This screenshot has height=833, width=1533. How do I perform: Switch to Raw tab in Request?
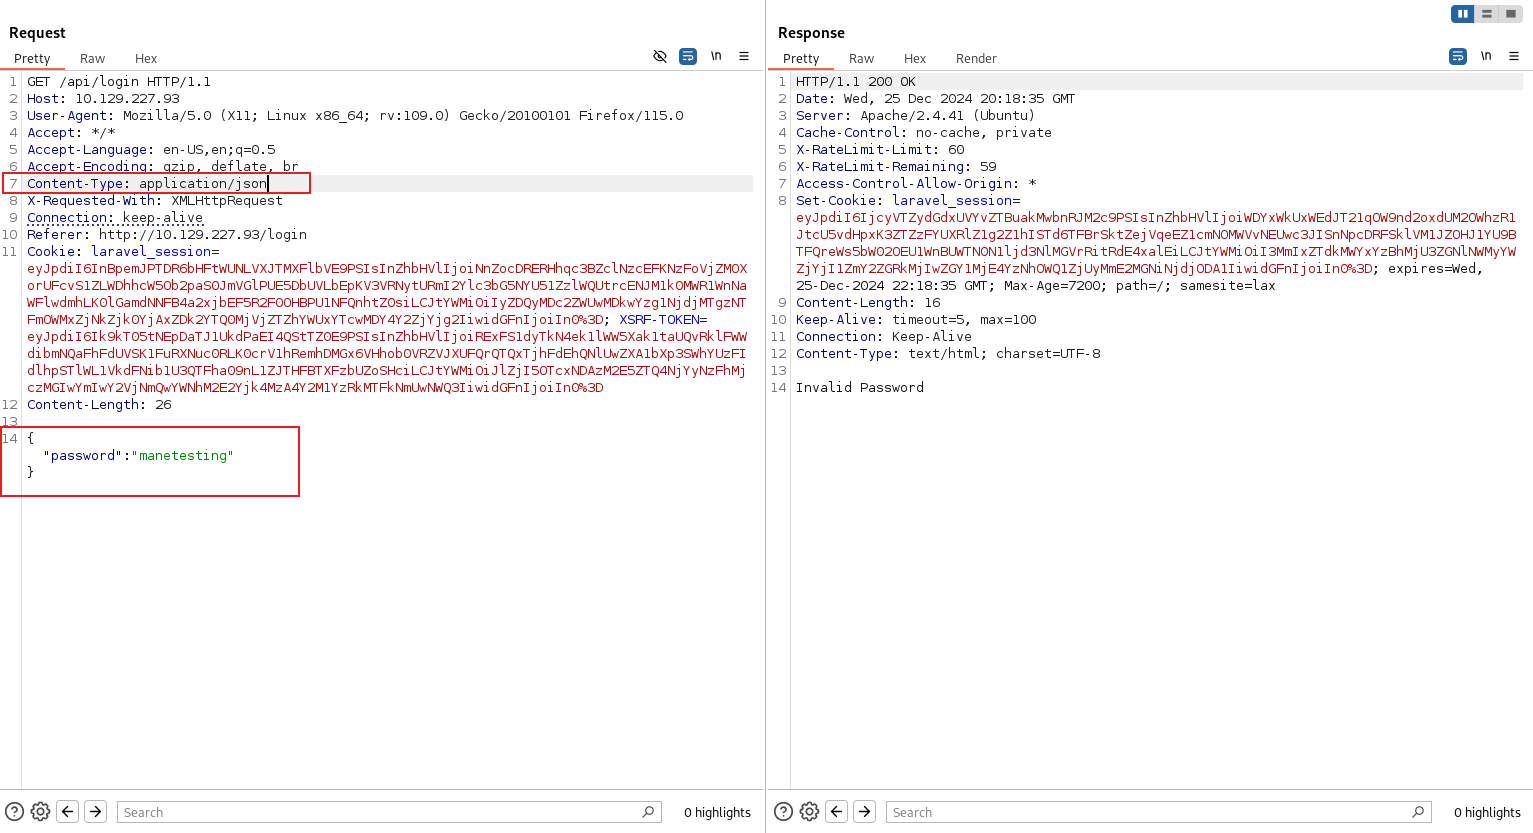tap(93, 59)
